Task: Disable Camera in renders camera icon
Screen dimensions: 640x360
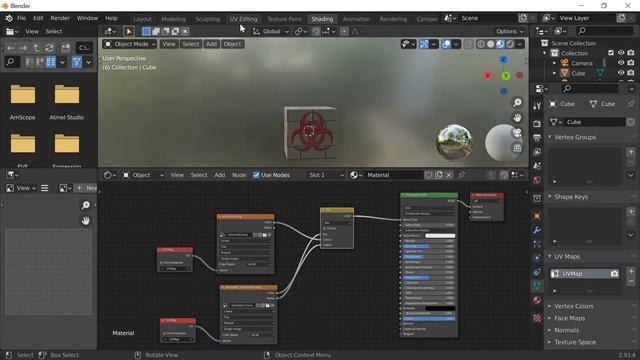Action: pos(631,63)
